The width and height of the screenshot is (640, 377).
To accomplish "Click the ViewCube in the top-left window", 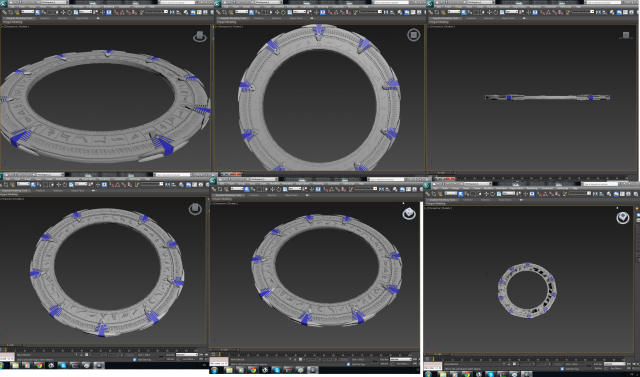I will click(200, 36).
